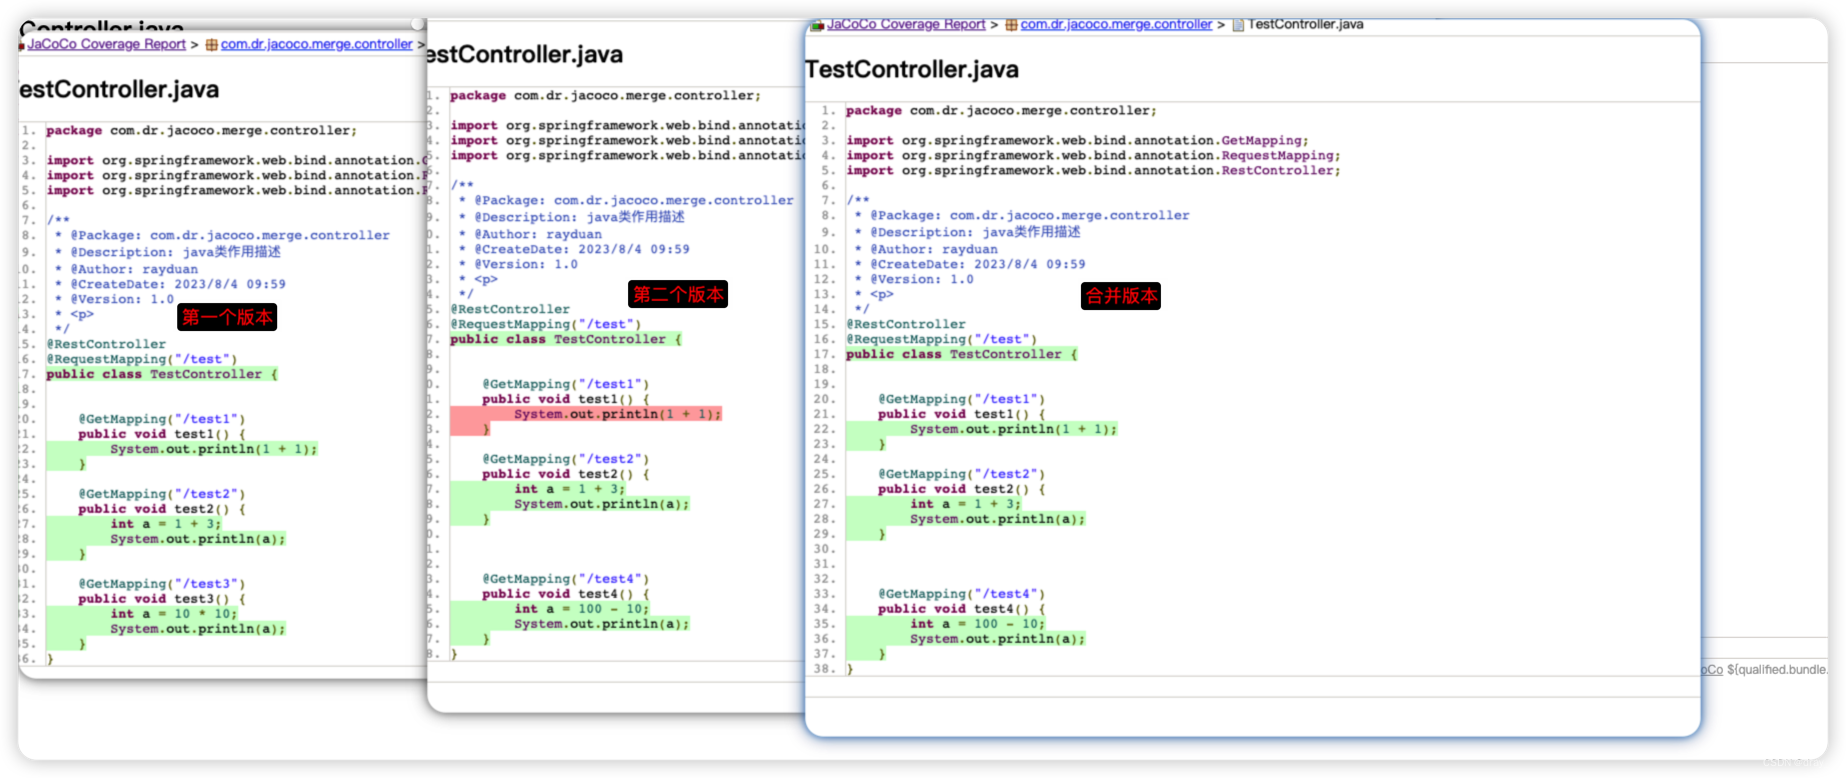Click the GetMapping import on line 3, right window
Image resolution: width=1846 pixels, height=778 pixels.
tap(1077, 141)
